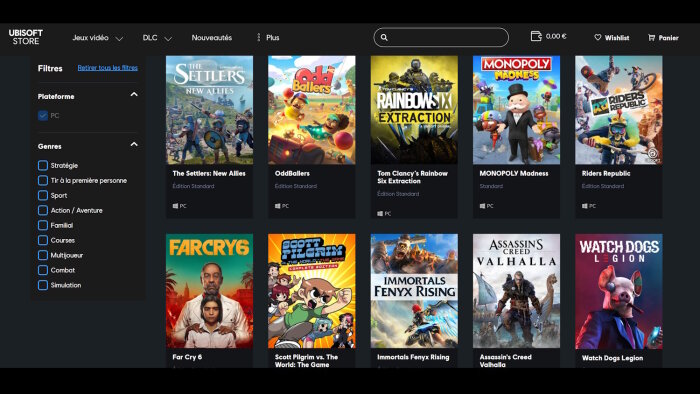Click Windows PC icon under Rainbow Six Extraction
The height and width of the screenshot is (394, 700).
[x=380, y=214]
